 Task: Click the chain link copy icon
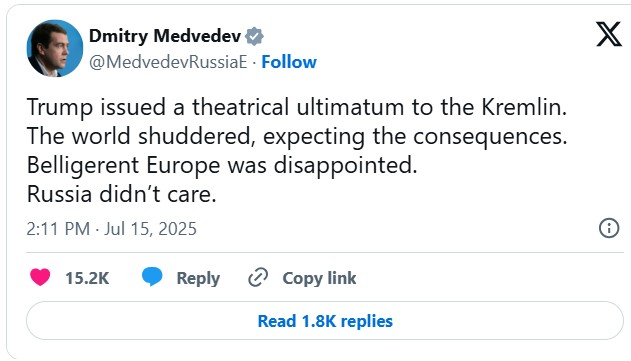tap(258, 278)
